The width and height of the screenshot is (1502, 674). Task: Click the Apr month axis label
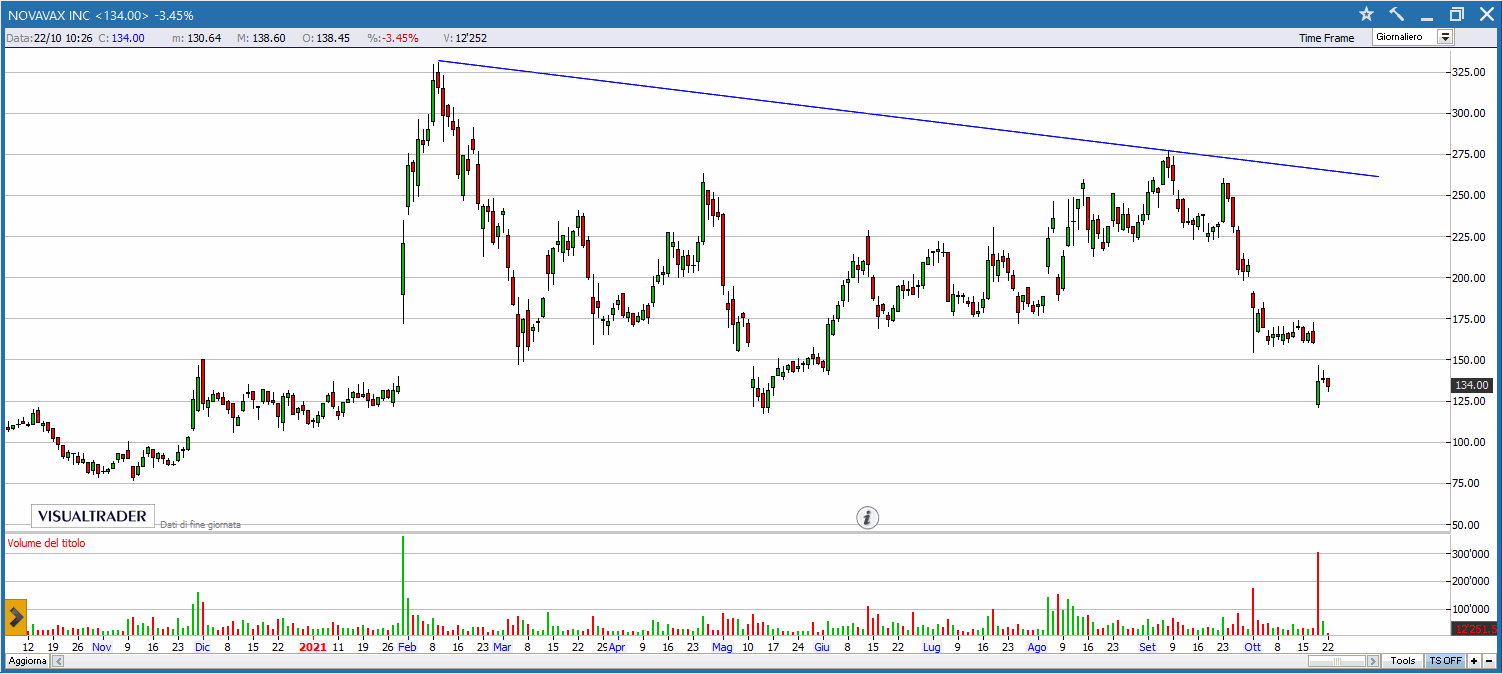pos(617,647)
